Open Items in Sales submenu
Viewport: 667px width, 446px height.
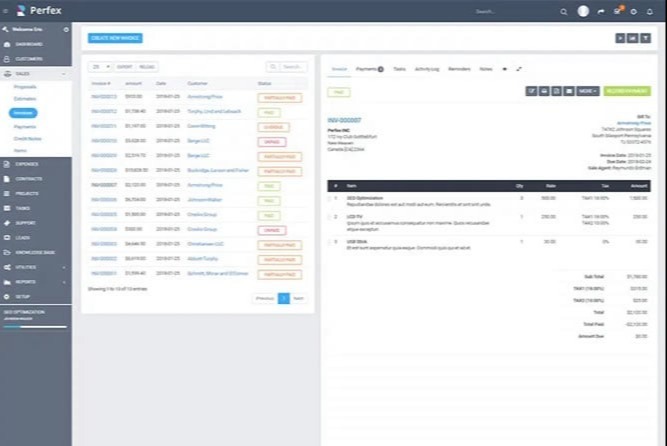(x=20, y=151)
